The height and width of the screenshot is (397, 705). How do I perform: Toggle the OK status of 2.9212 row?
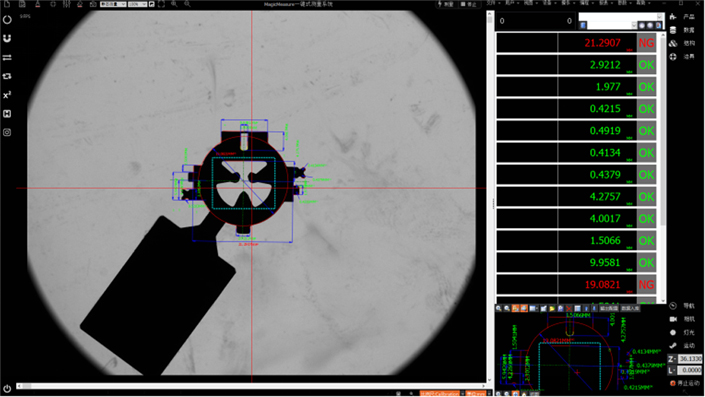(x=646, y=65)
